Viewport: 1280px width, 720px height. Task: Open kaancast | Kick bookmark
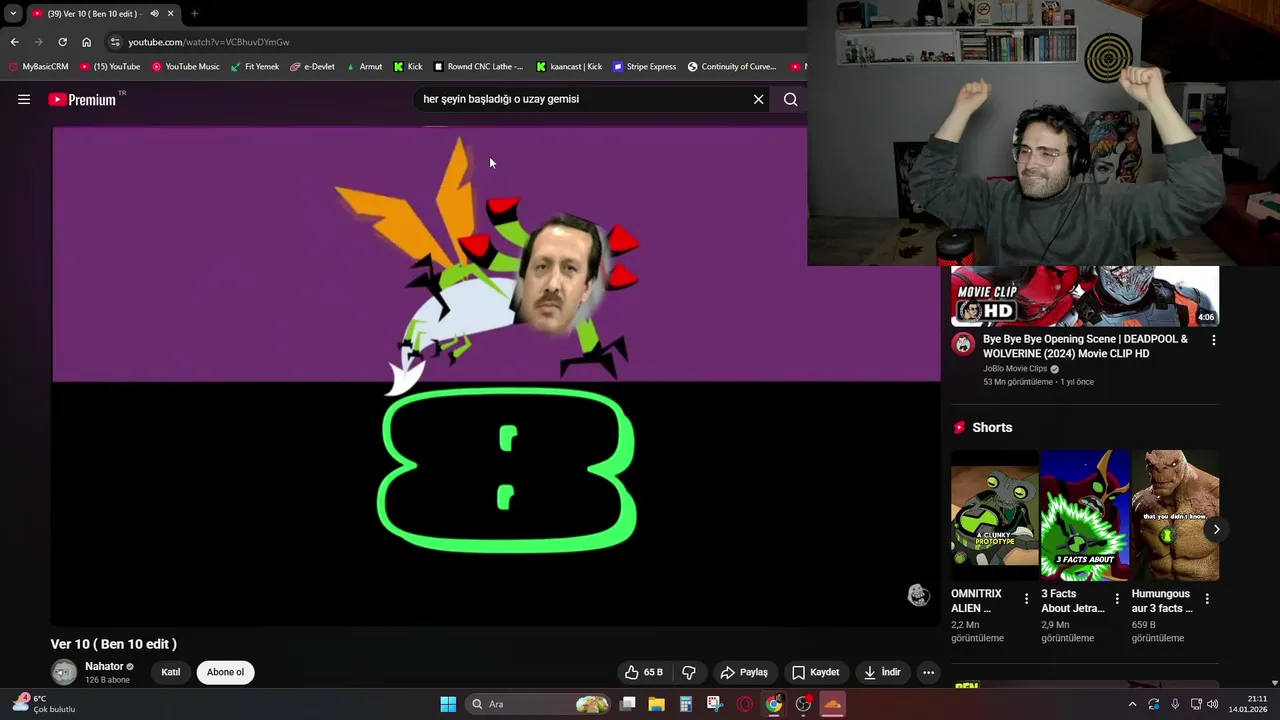(x=569, y=67)
